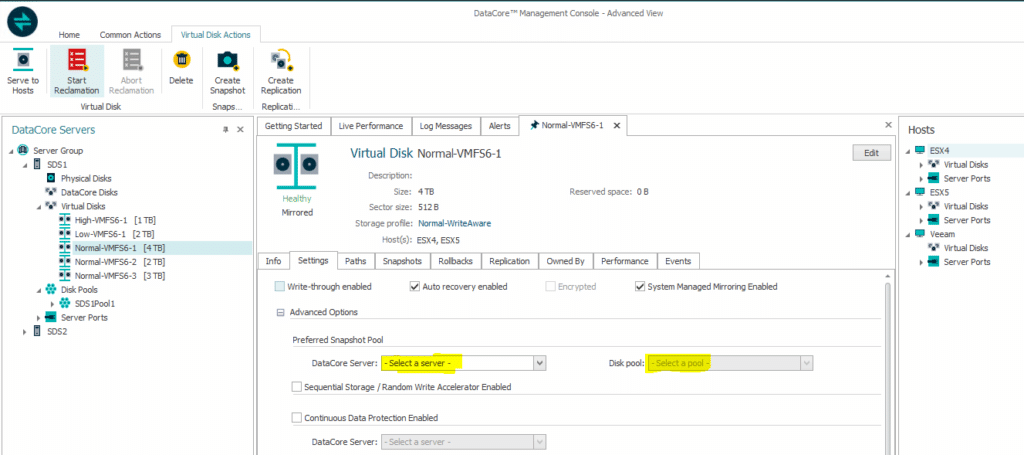Select Physical Disks under SDS1
Screen dimensions: 1024x455
coord(86,178)
